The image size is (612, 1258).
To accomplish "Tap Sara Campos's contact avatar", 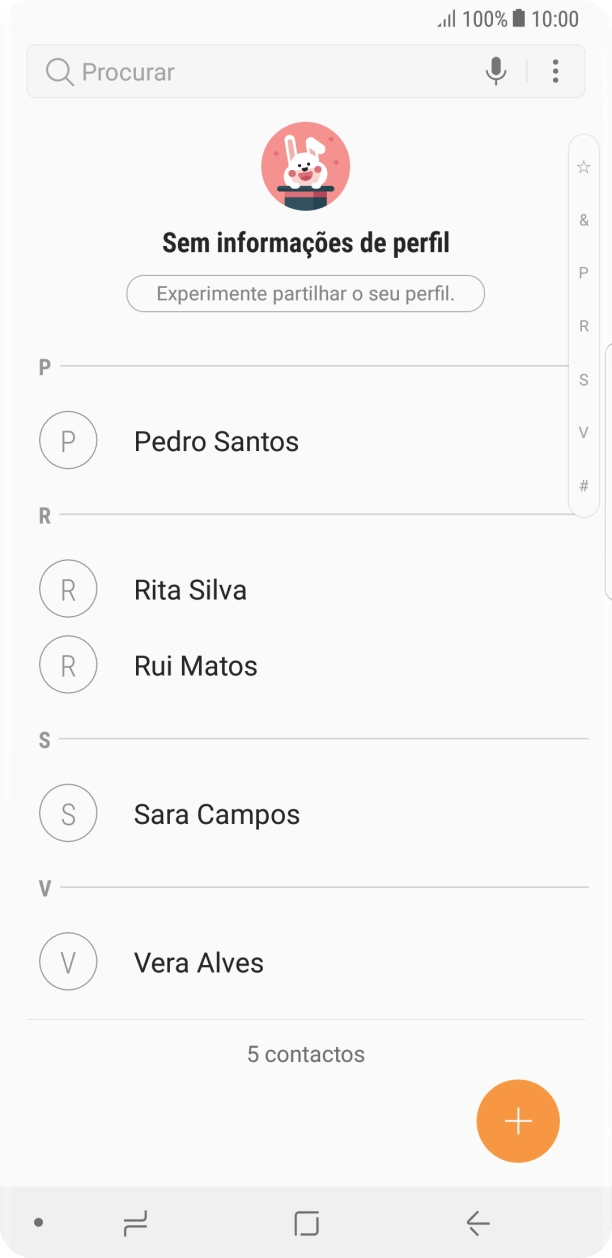I will click(x=68, y=813).
